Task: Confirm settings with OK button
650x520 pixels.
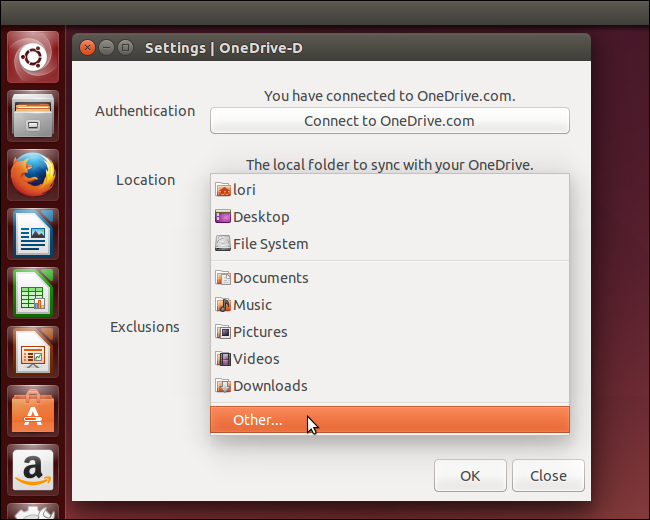Action: [470, 476]
